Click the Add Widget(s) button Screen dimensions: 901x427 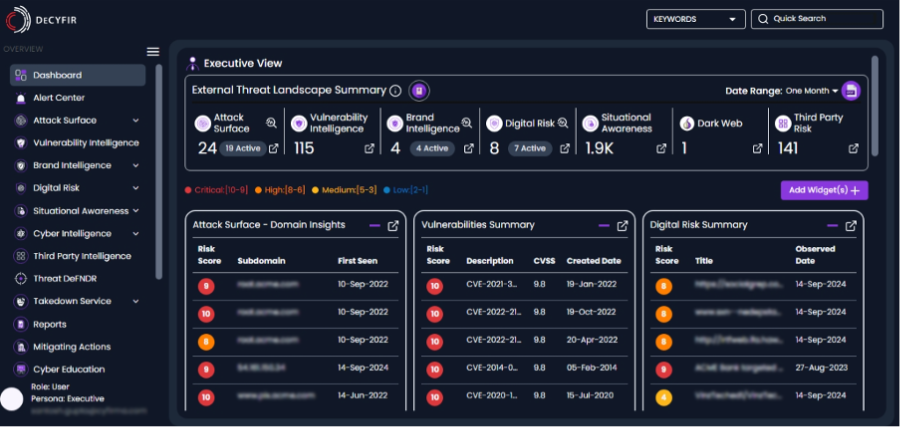(824, 190)
